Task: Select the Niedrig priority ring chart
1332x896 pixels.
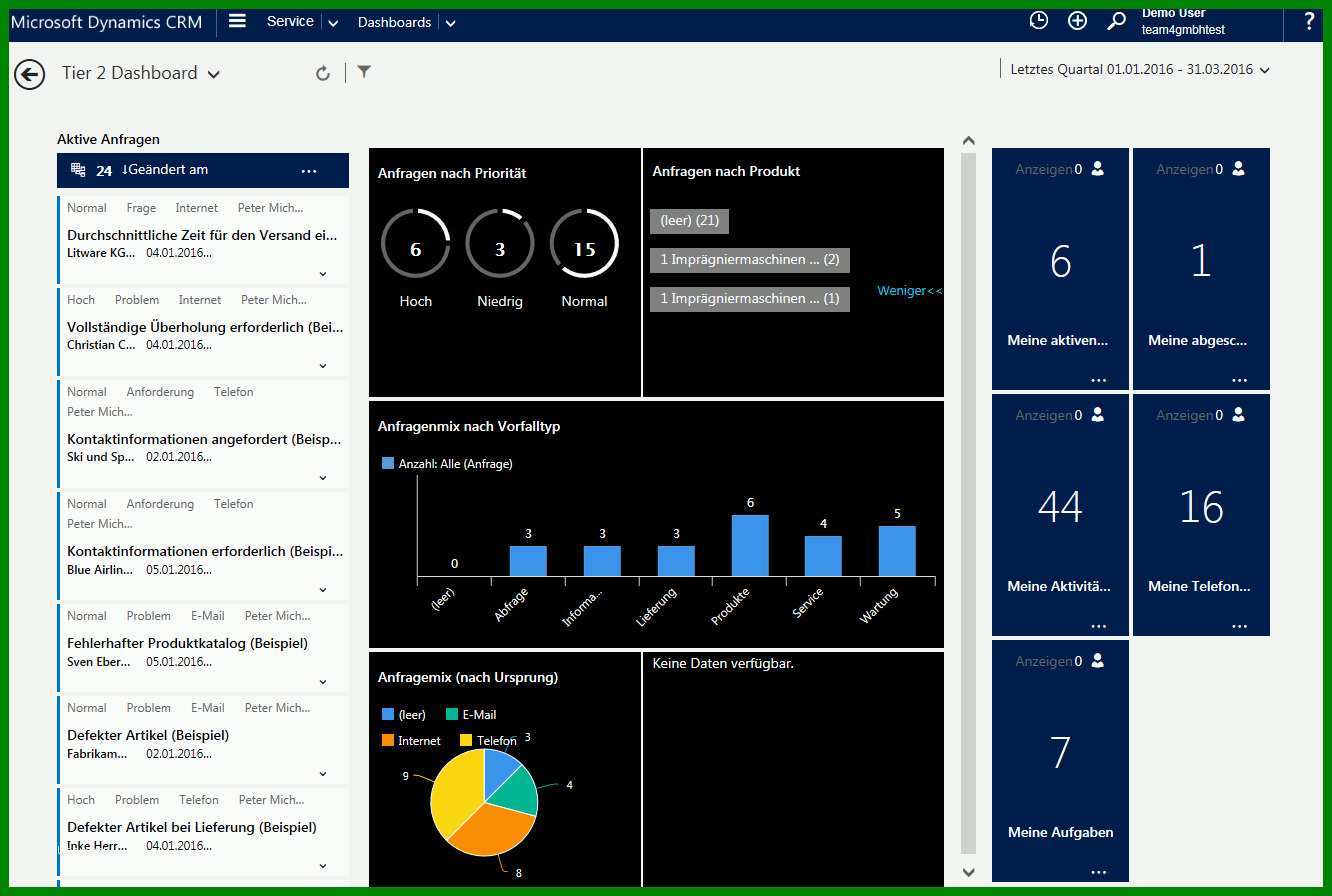Action: [500, 243]
